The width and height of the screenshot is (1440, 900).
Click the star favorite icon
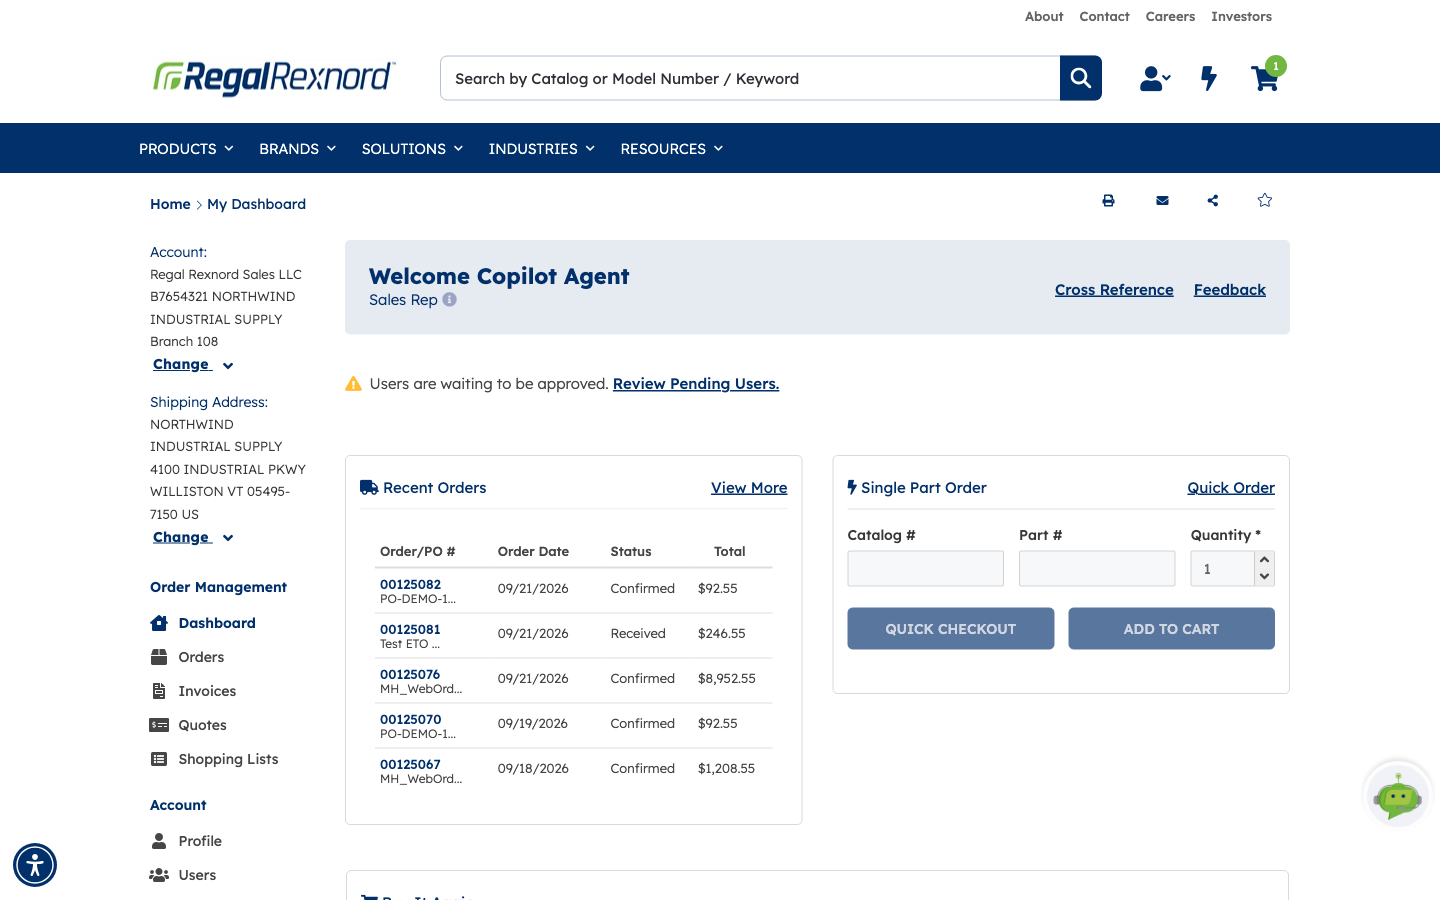tap(1265, 200)
